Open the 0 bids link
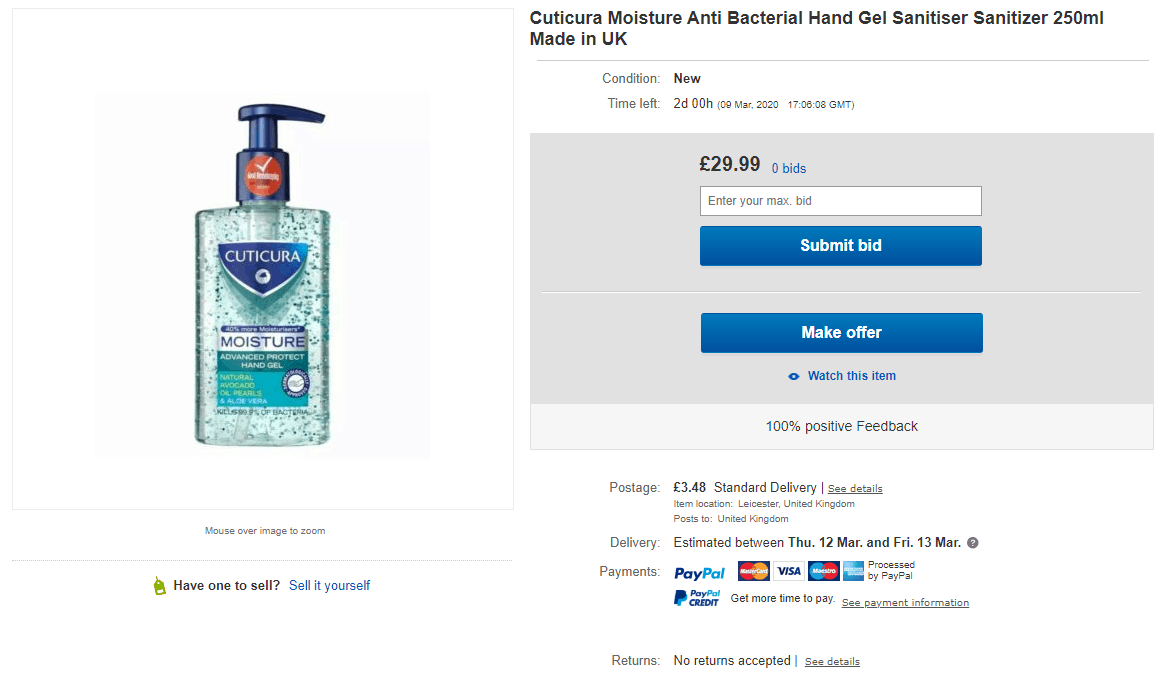The width and height of the screenshot is (1168, 692). point(788,169)
